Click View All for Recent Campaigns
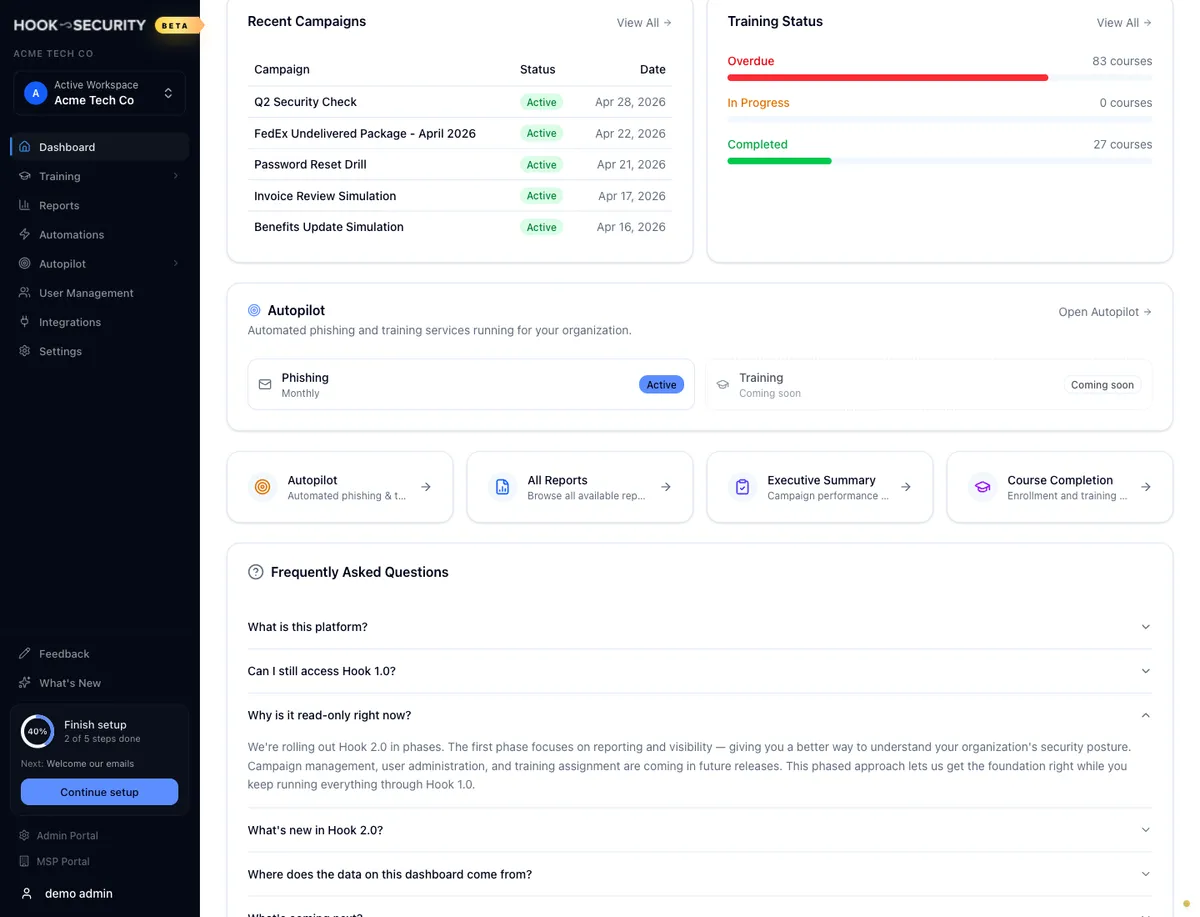This screenshot has width=1200, height=917. coord(644,22)
